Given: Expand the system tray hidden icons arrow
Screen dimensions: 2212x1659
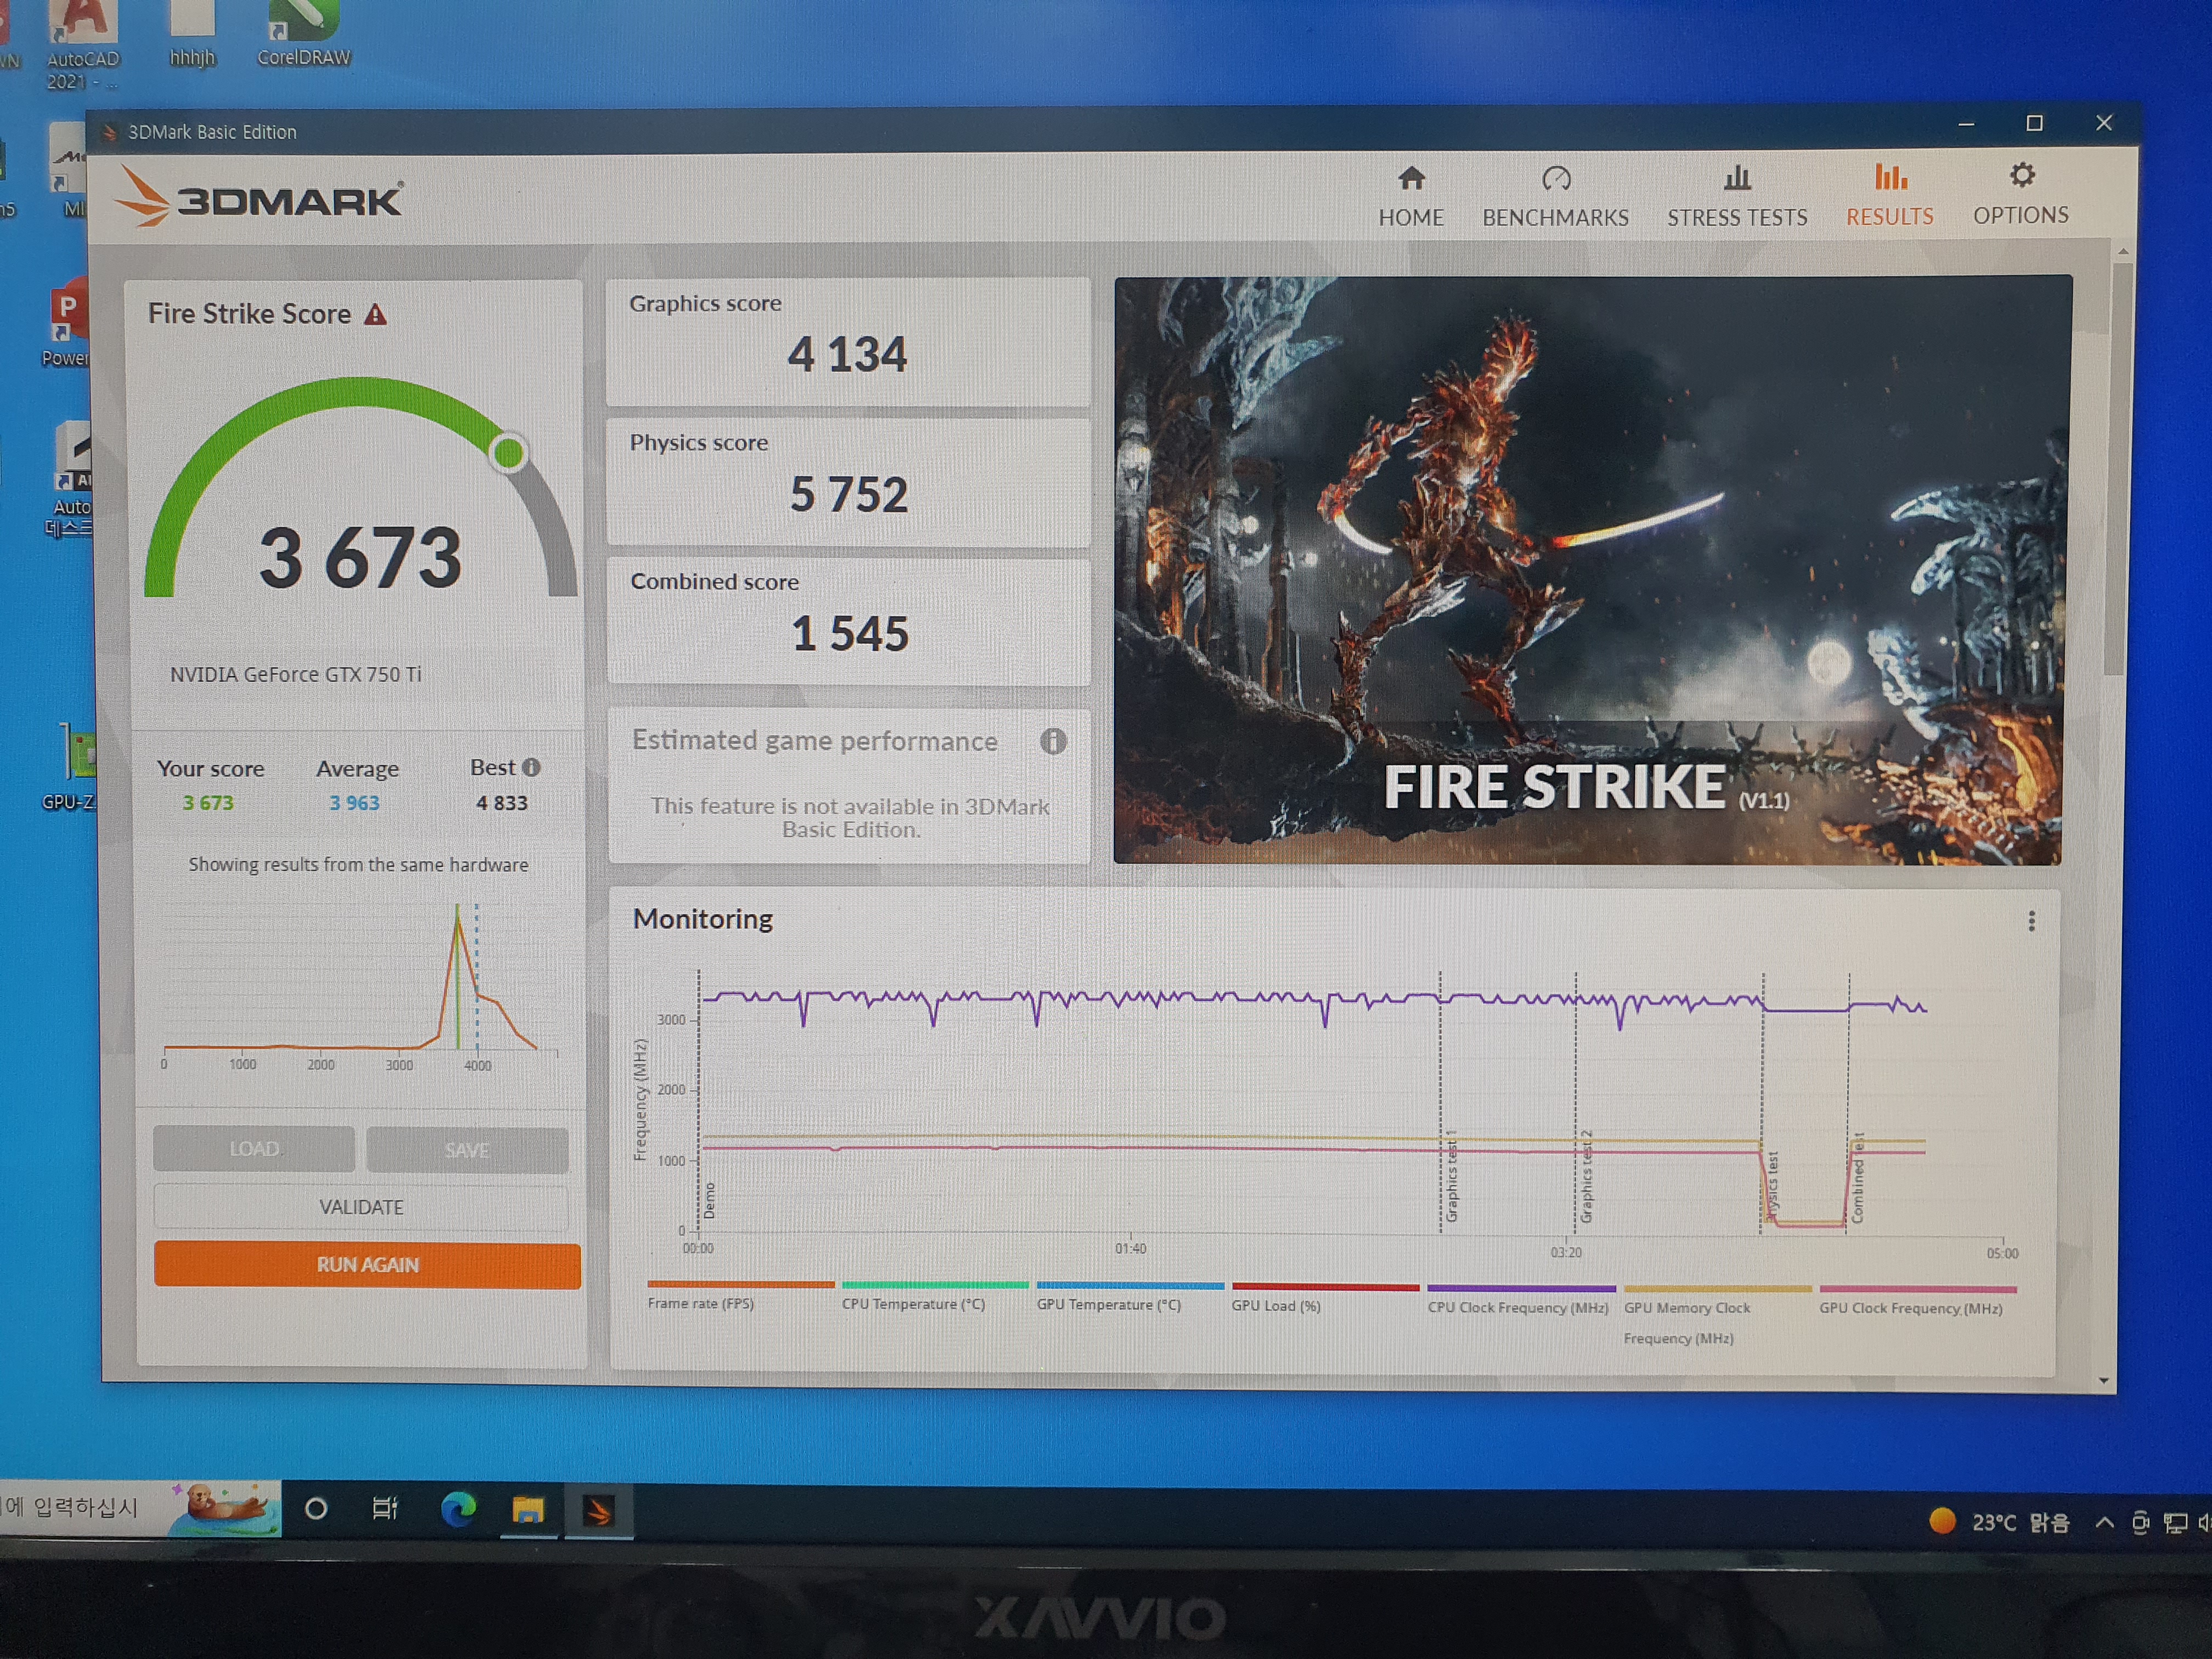Looking at the screenshot, I should pyautogui.click(x=2104, y=1523).
